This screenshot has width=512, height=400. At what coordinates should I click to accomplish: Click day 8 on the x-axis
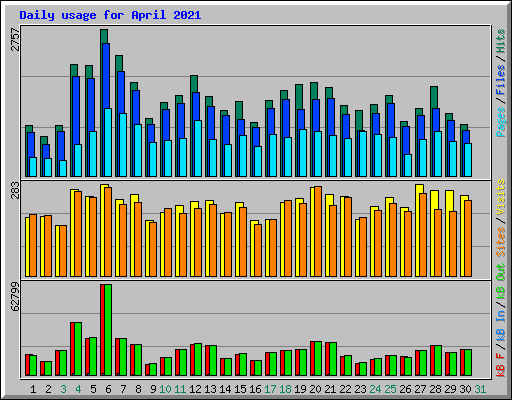coord(138,389)
